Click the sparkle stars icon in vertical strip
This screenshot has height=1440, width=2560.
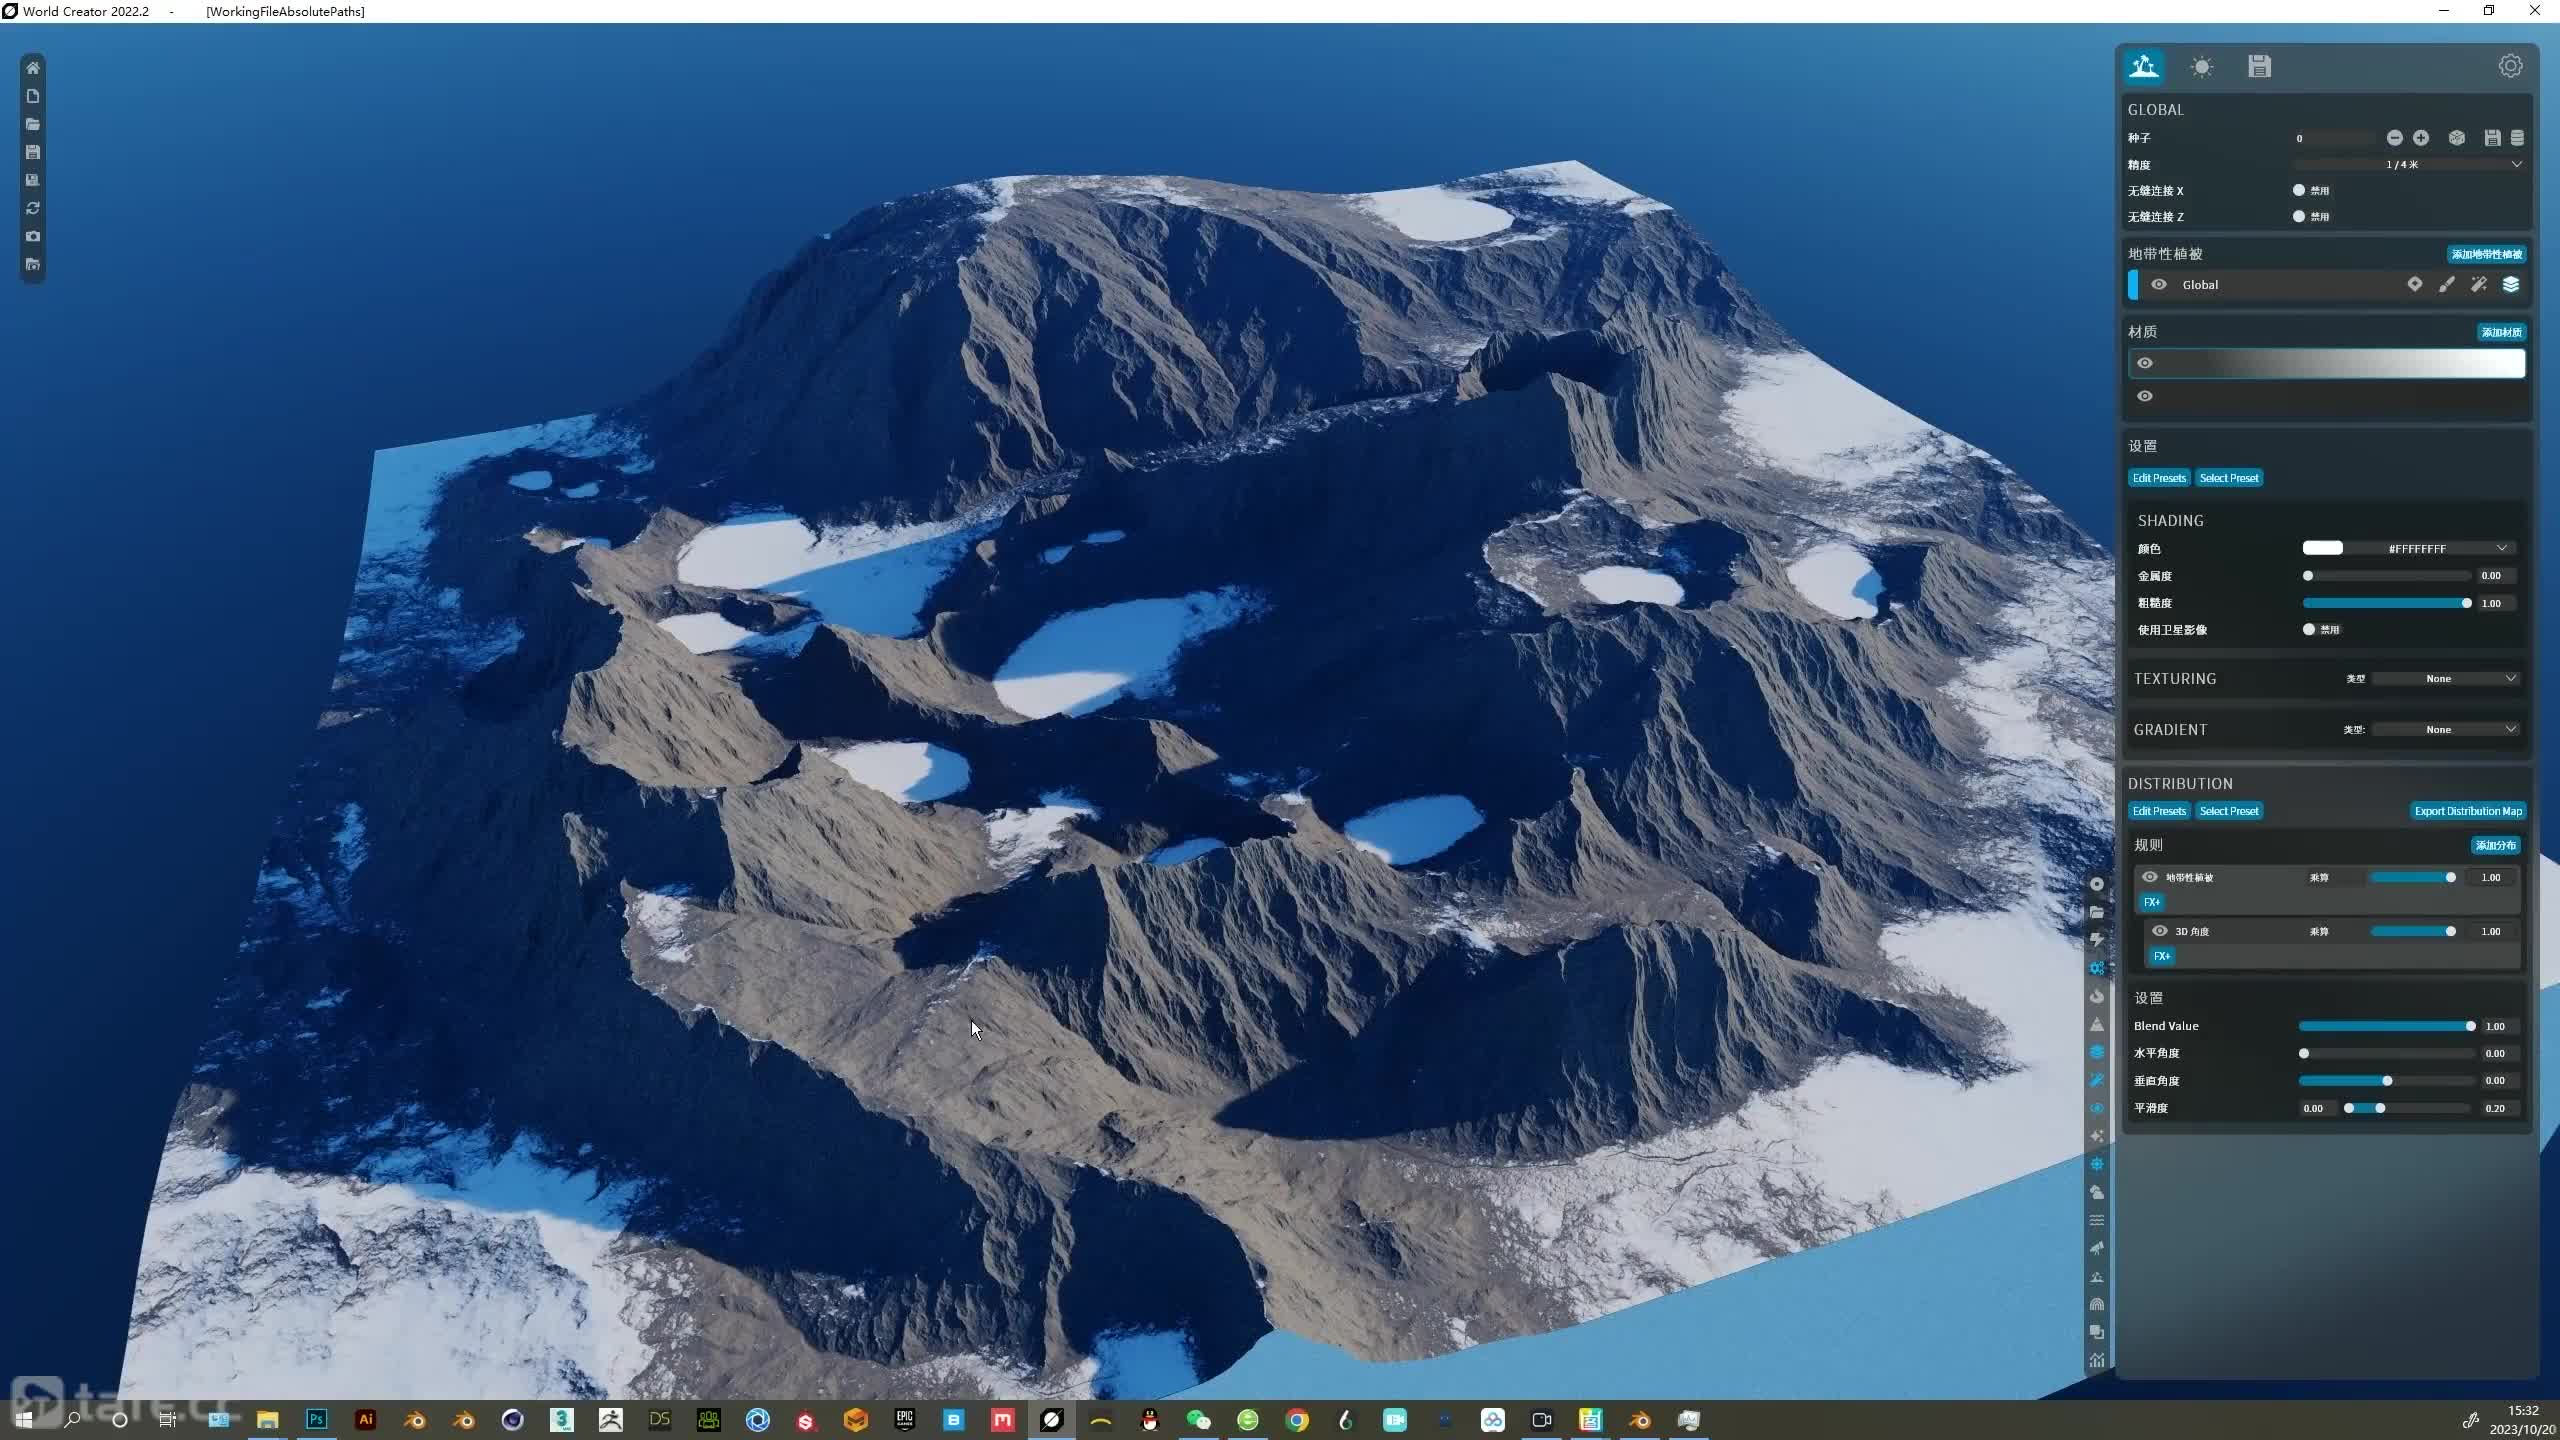[2097, 1136]
